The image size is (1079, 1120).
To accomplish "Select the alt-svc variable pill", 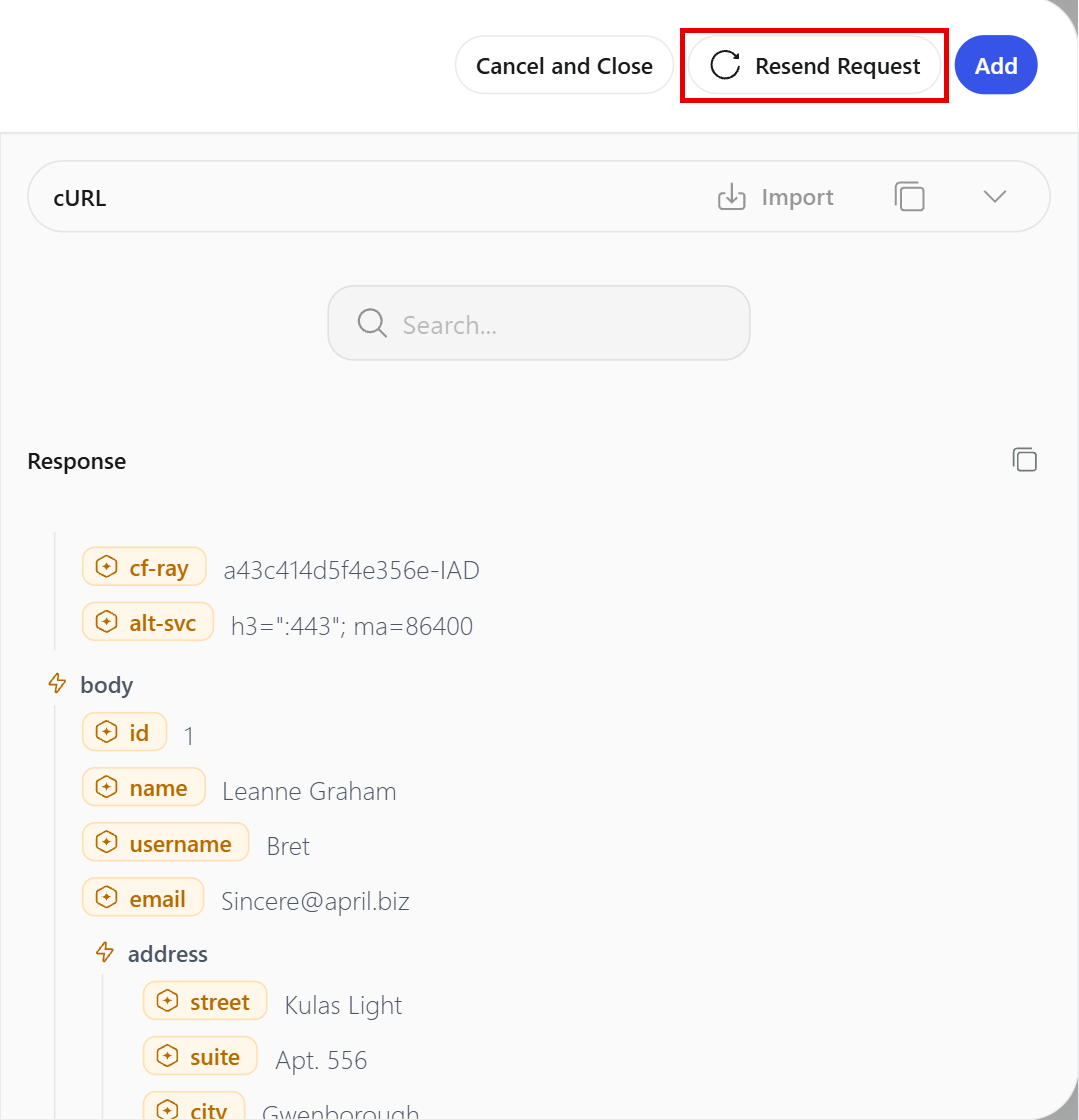I will click(x=148, y=621).
